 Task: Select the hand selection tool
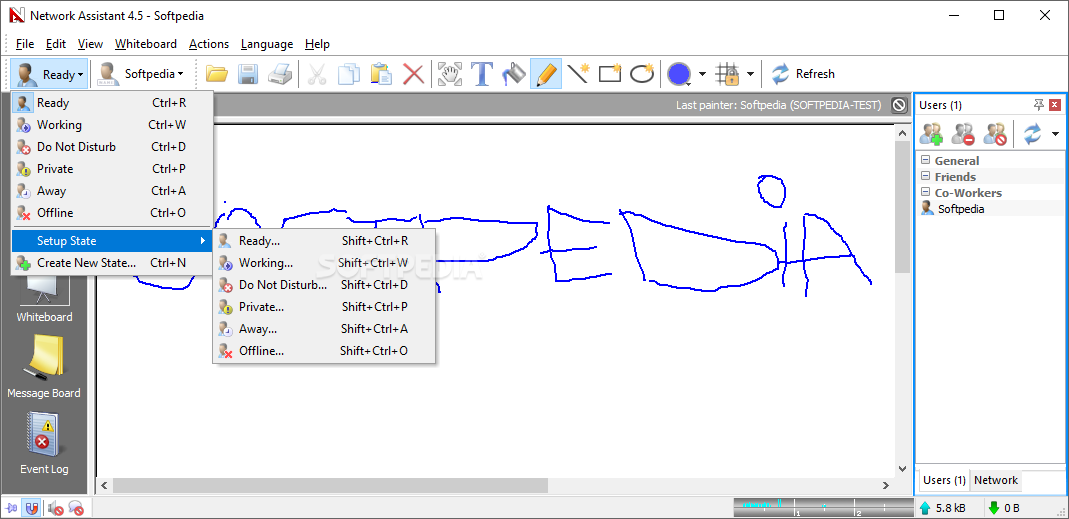coord(450,74)
